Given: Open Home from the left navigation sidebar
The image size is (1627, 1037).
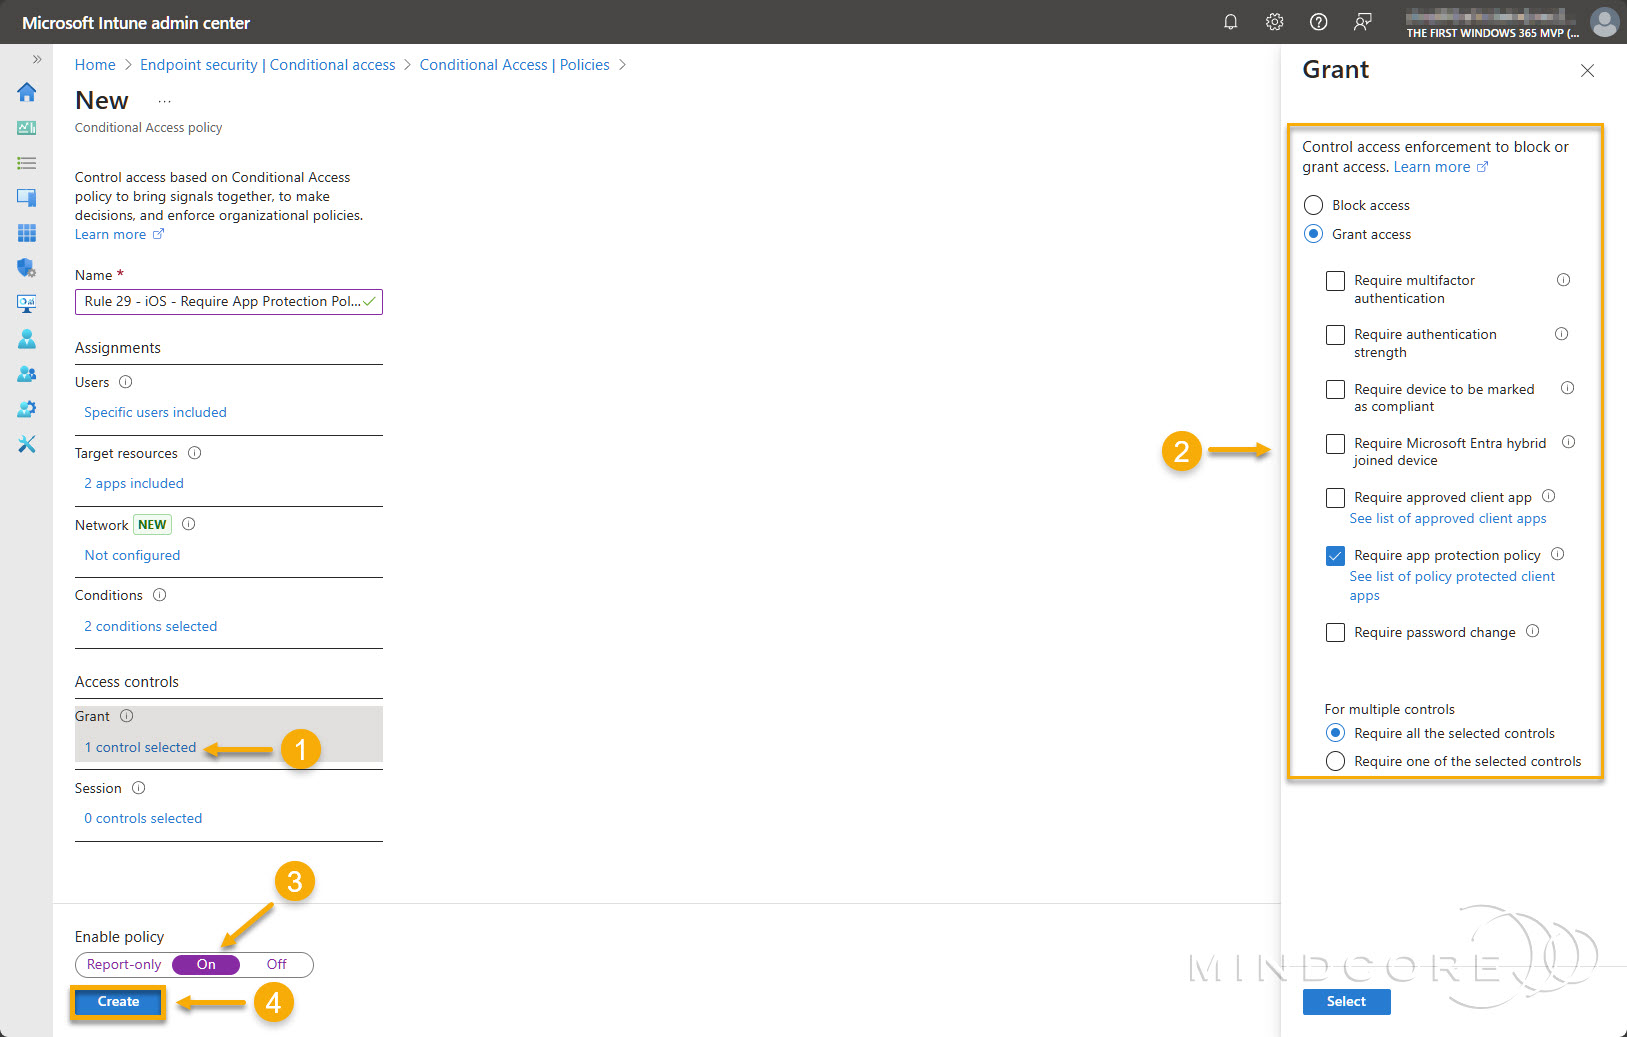Looking at the screenshot, I should pos(26,92).
